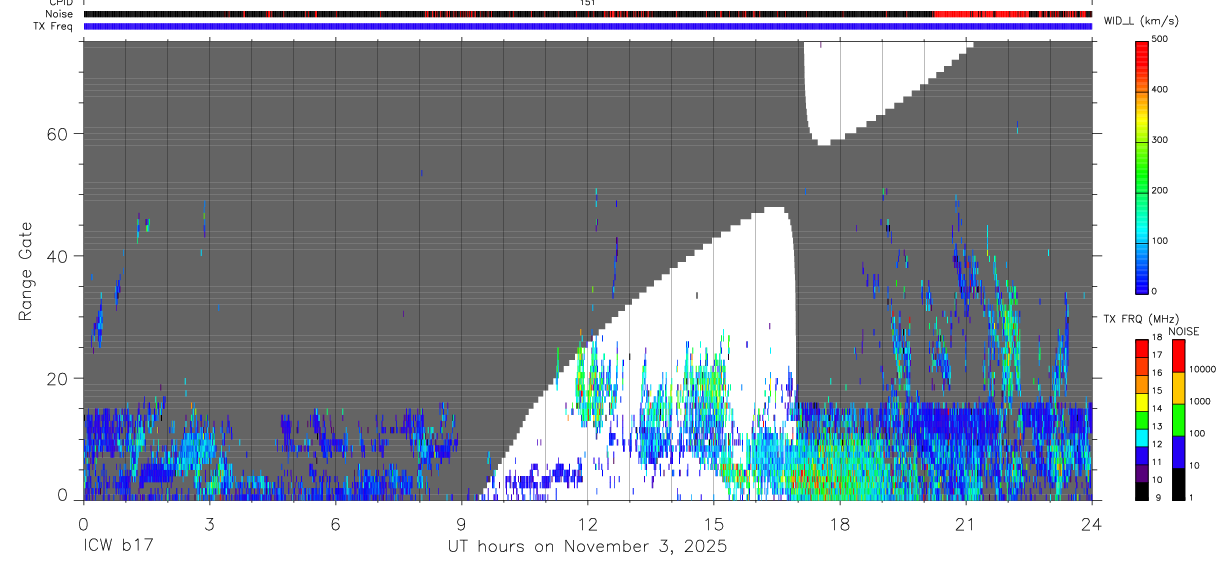The height and width of the screenshot is (567, 1228).
Task: Click the 'CPID' row label at top
Action: (x=60, y=3)
